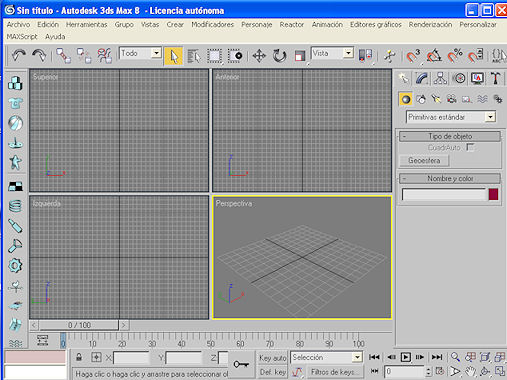507x380 pixels.
Task: Open the Primitivas estándar dropdown
Action: click(x=451, y=117)
